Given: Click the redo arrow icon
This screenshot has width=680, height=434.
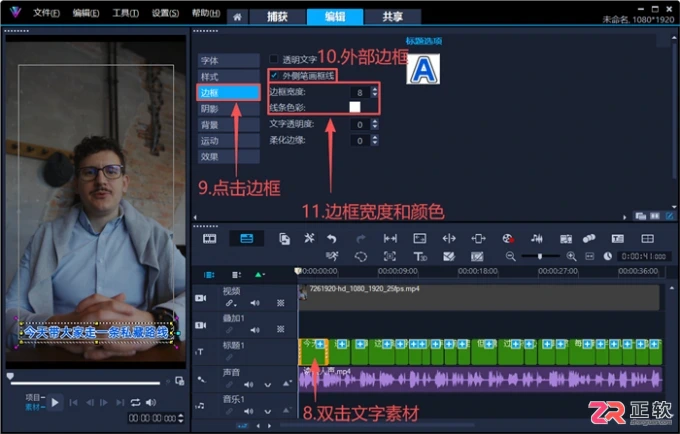Looking at the screenshot, I should tap(361, 238).
